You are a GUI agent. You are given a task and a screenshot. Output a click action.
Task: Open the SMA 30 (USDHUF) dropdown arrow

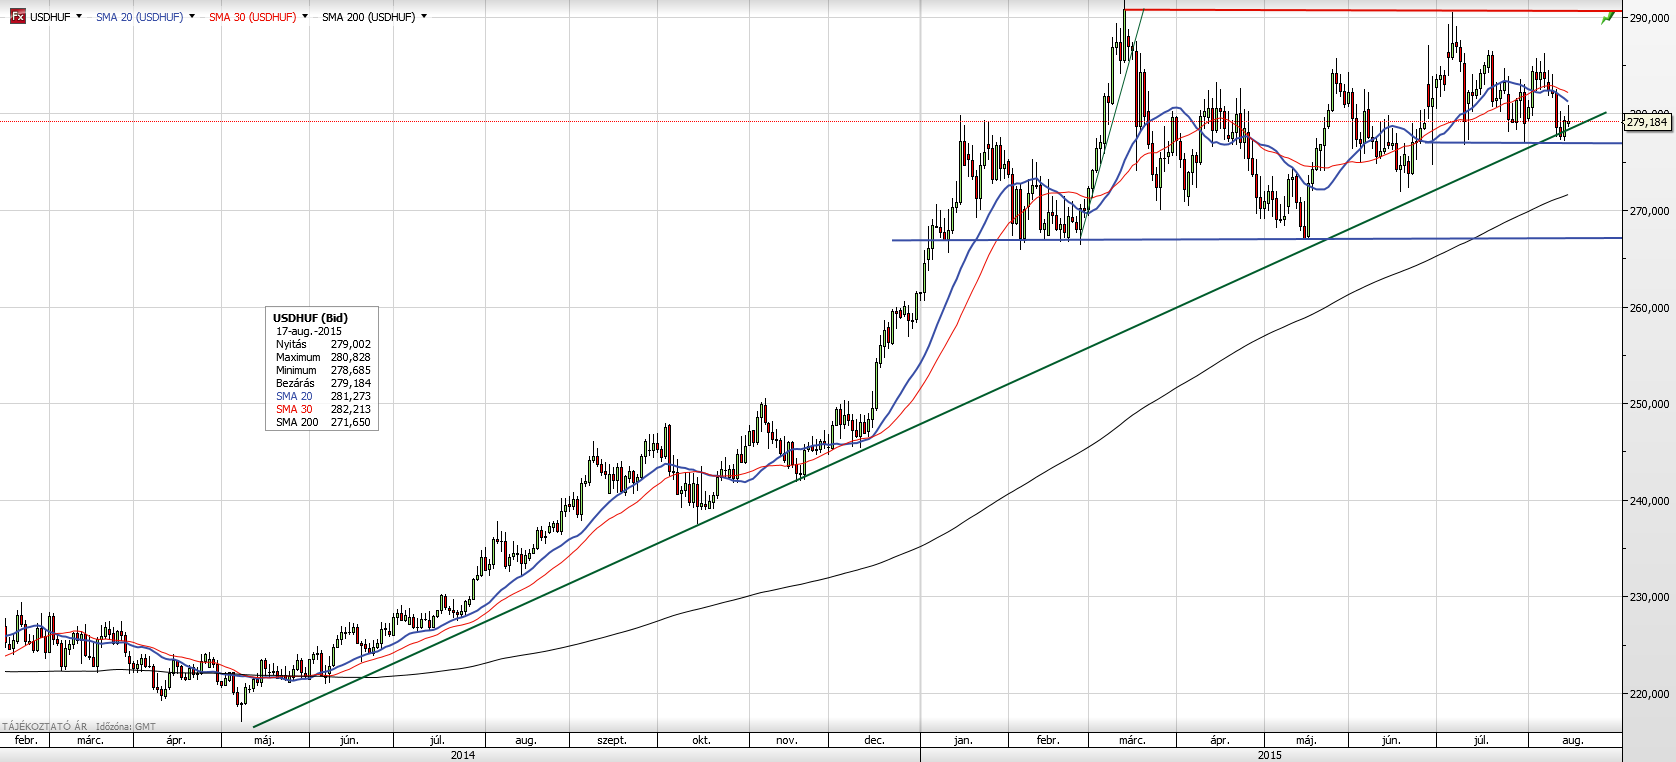[x=305, y=17]
